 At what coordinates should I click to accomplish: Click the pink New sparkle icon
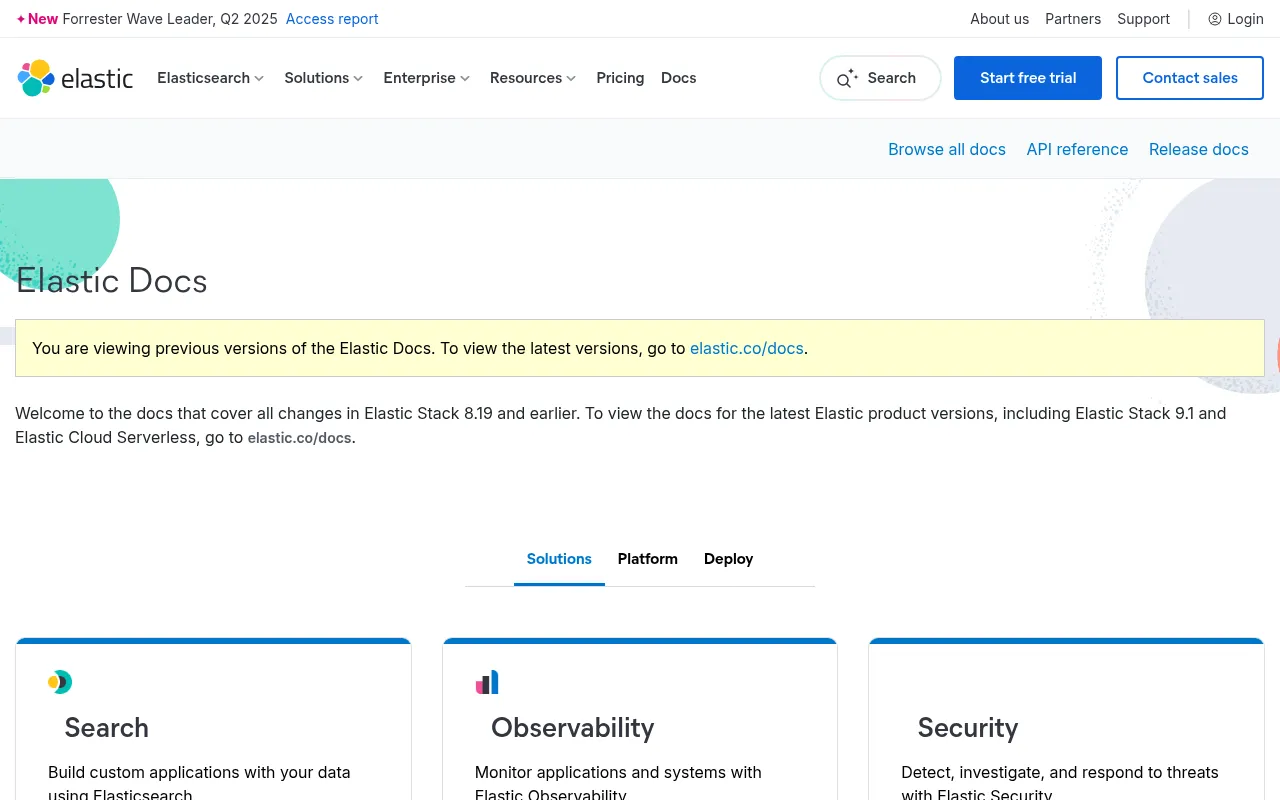(21, 19)
